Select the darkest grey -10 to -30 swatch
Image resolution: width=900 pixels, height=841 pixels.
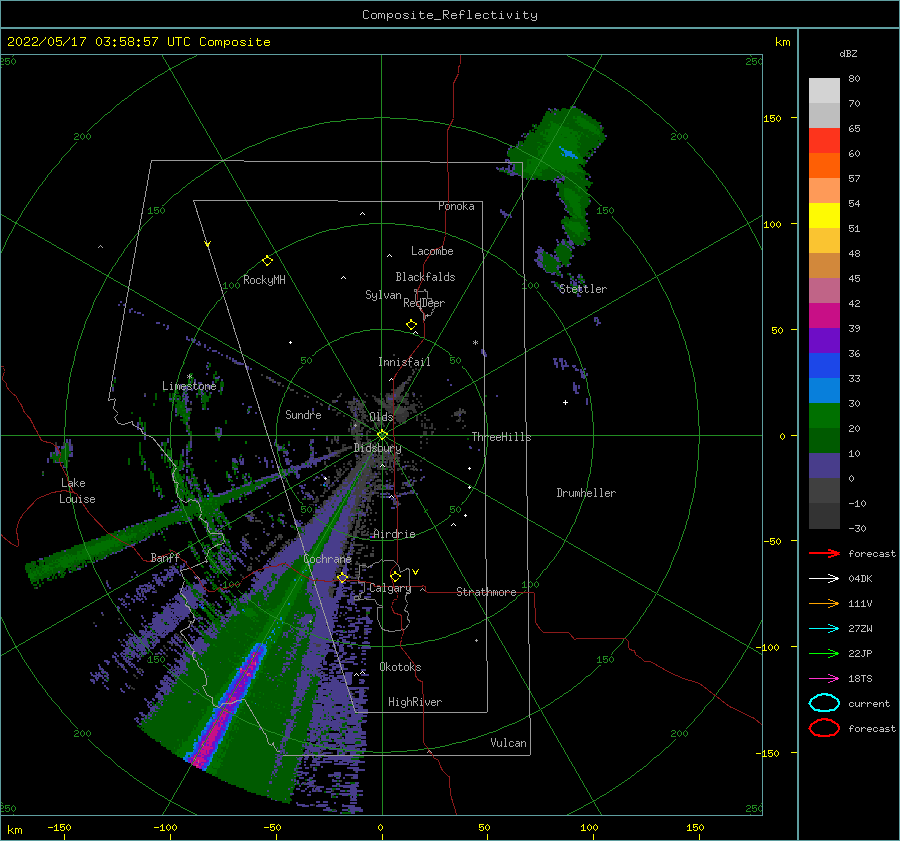[824, 516]
